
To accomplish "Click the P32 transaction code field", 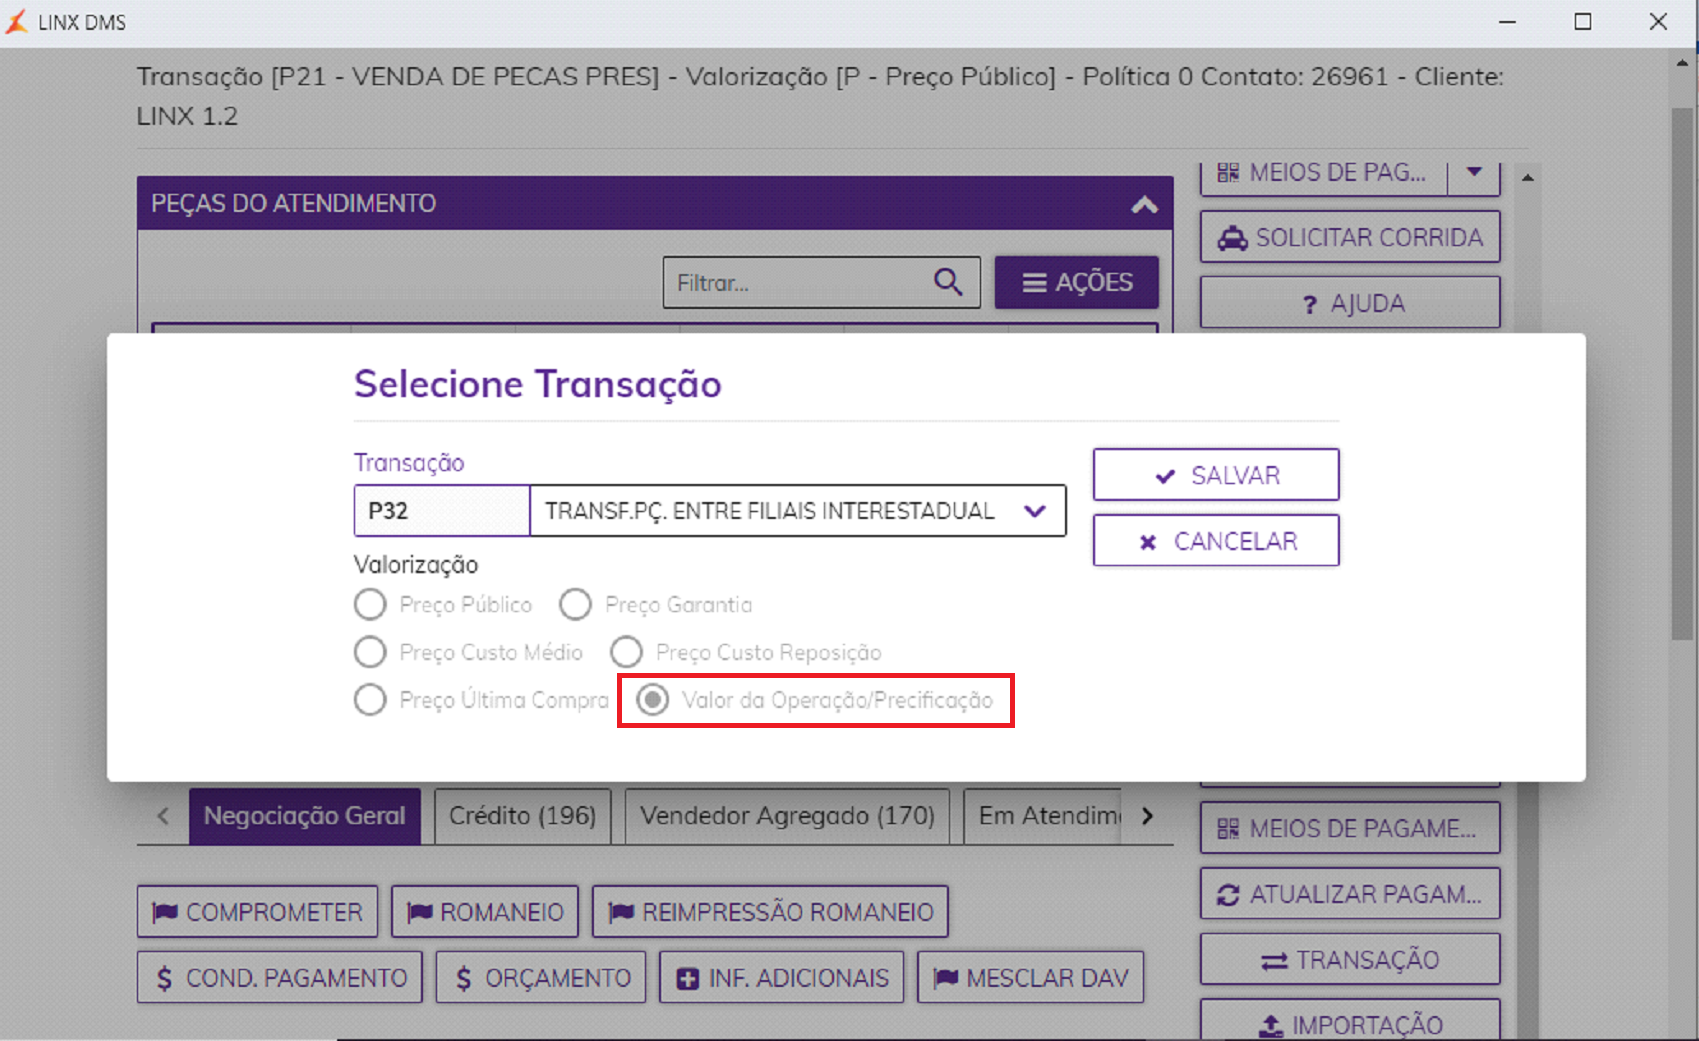I will 442,511.
